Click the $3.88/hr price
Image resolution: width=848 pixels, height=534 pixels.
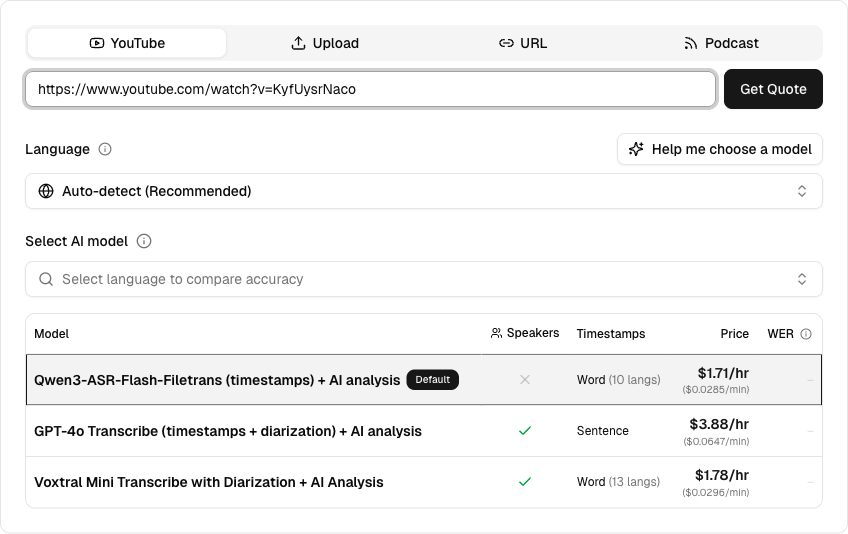(719, 424)
